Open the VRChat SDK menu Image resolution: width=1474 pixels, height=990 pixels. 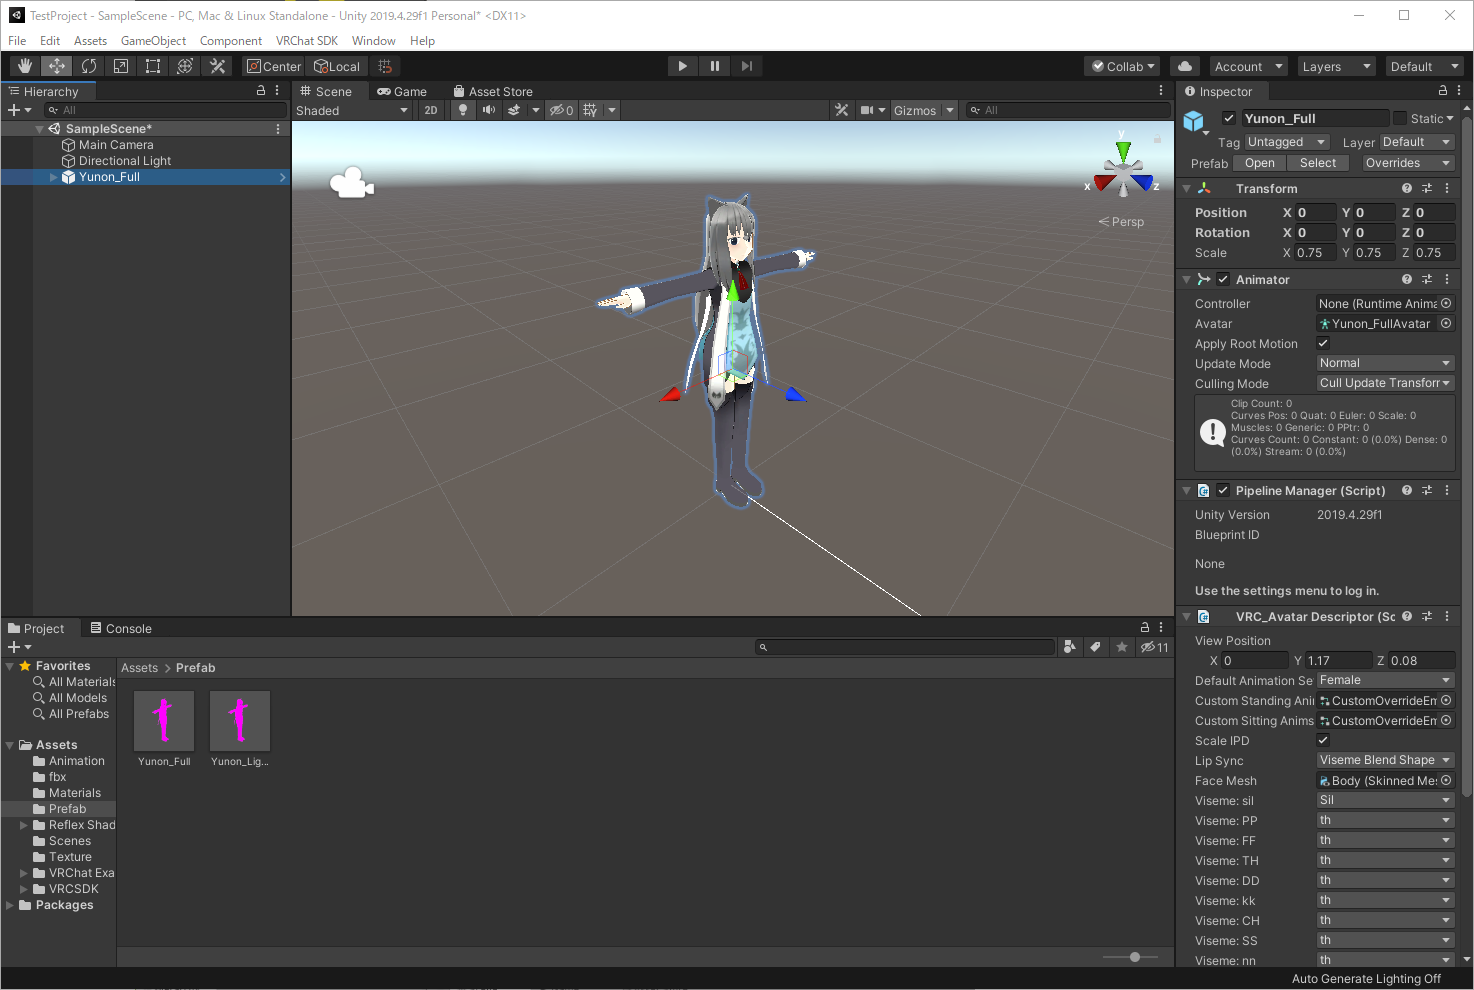pyautogui.click(x=307, y=41)
